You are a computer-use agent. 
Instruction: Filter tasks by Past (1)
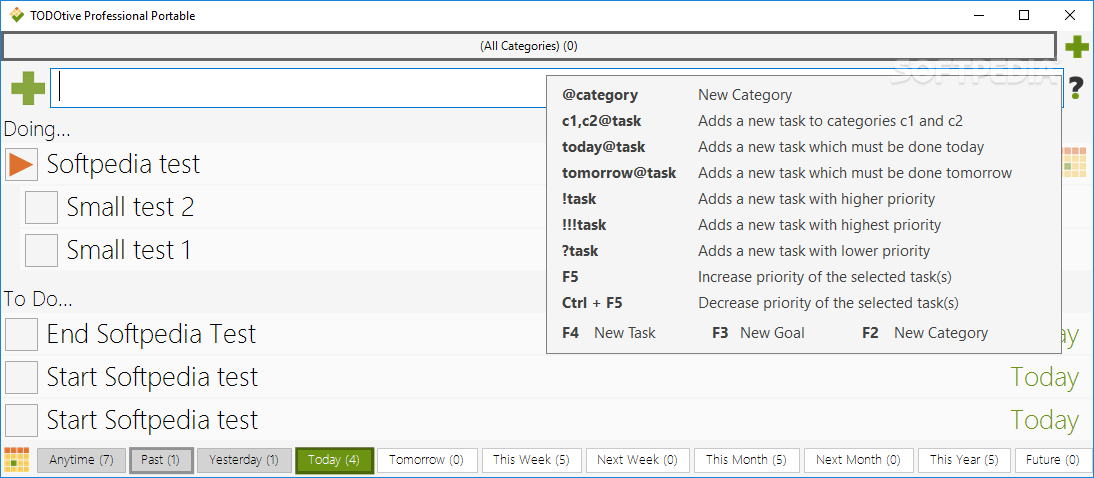(161, 460)
